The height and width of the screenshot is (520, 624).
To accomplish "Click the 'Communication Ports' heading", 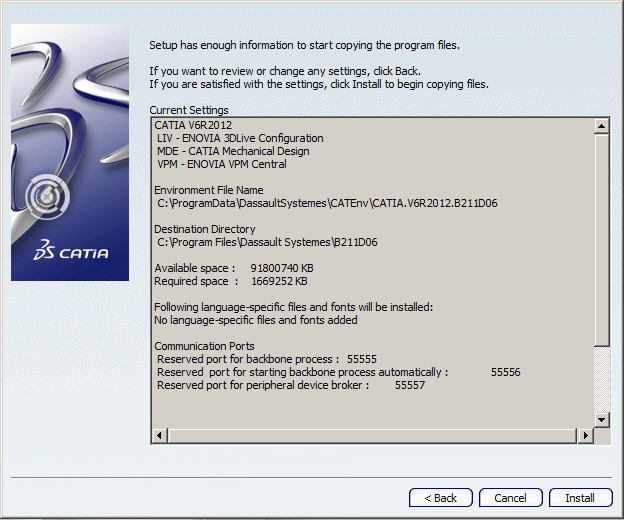I will pos(204,346).
